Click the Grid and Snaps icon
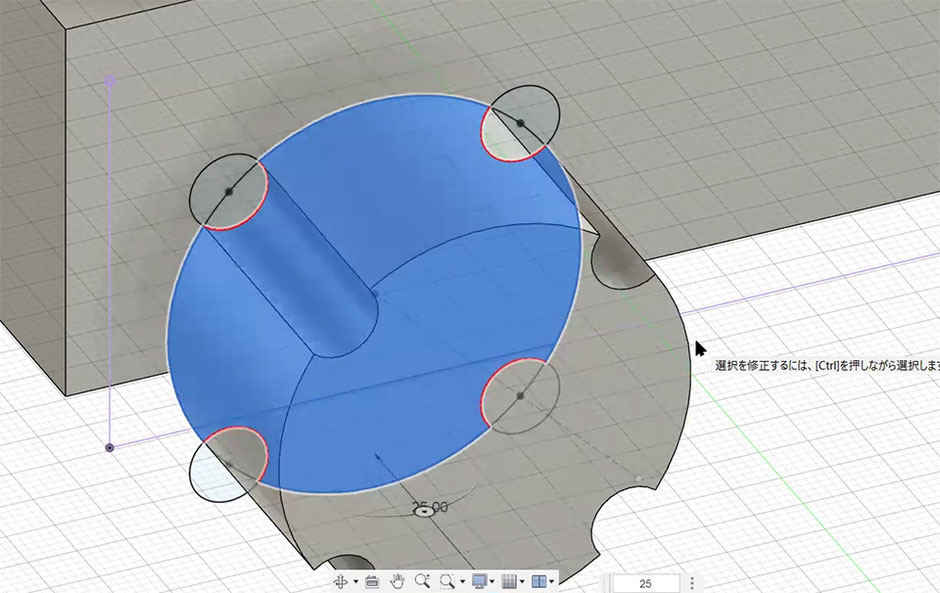940x593 pixels. 509,581
